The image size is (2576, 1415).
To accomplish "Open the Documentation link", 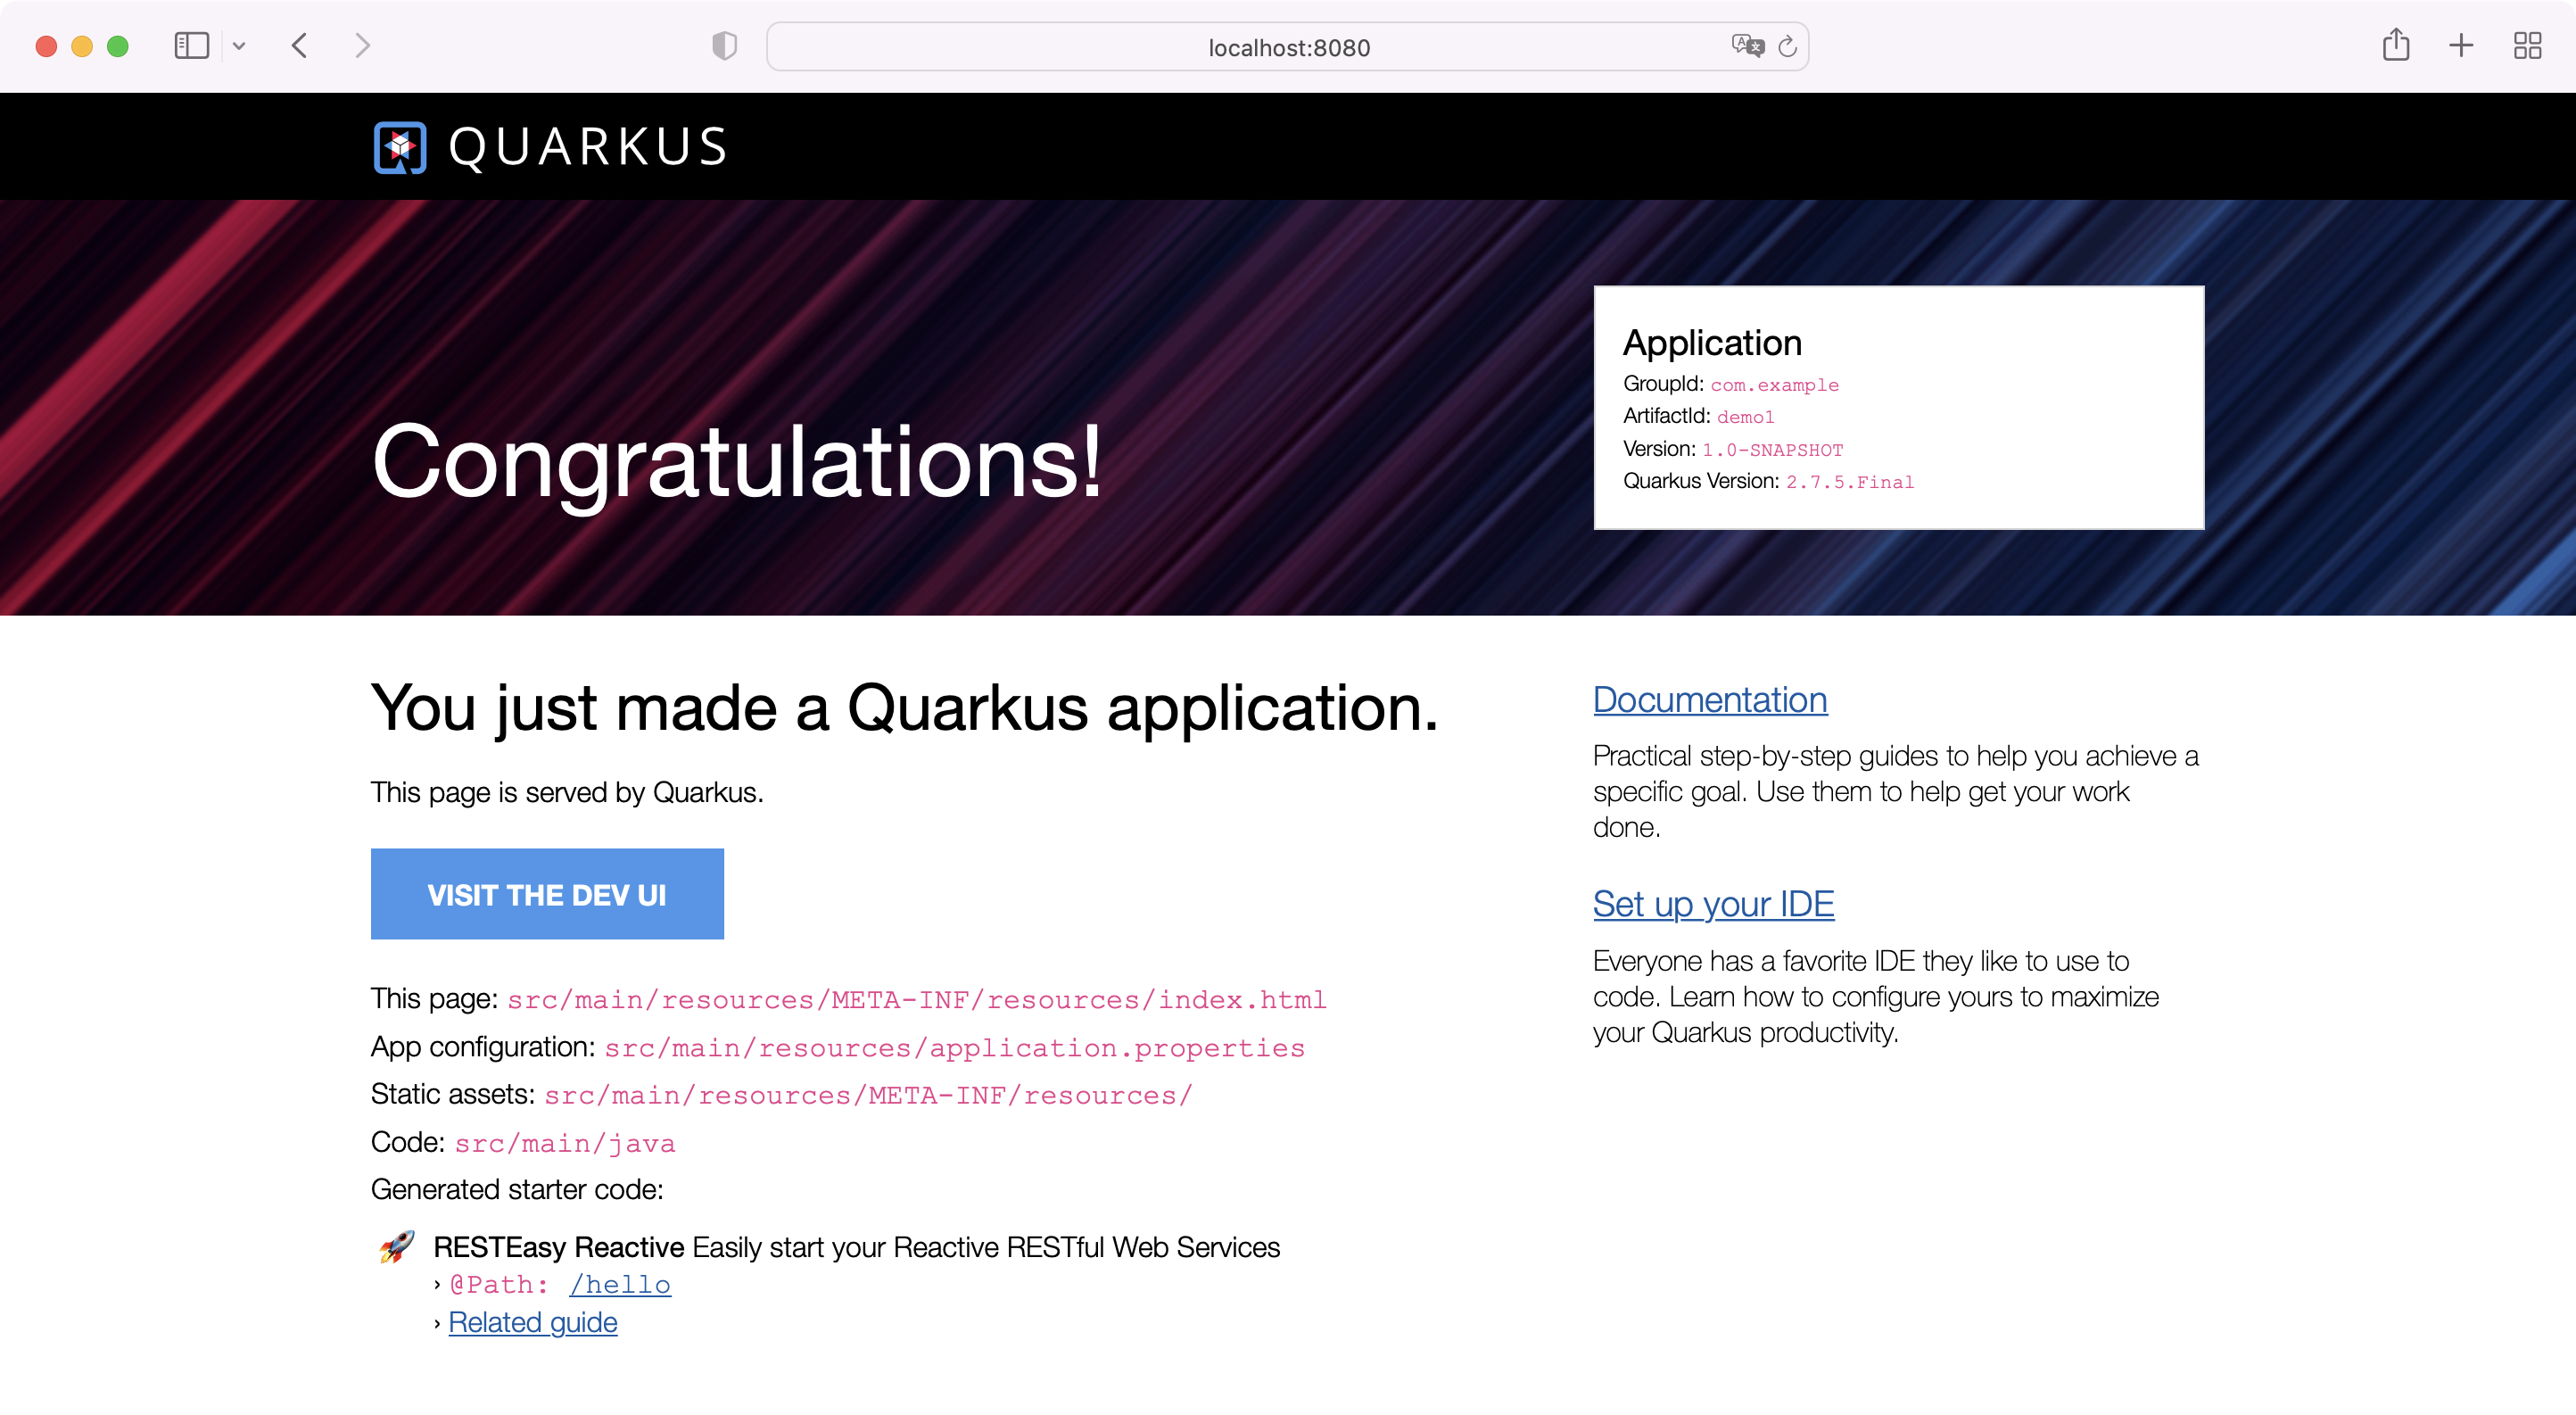I will [x=1709, y=700].
